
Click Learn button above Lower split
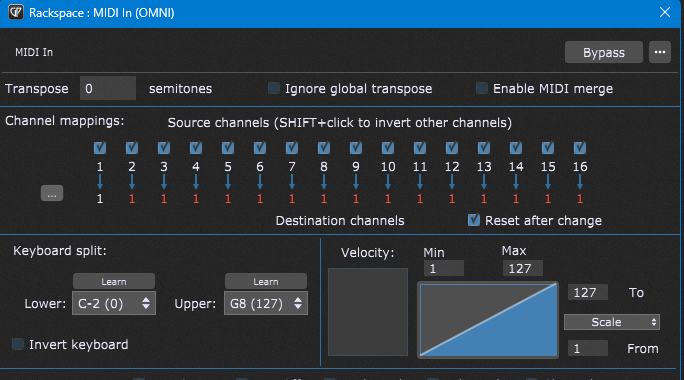click(114, 281)
